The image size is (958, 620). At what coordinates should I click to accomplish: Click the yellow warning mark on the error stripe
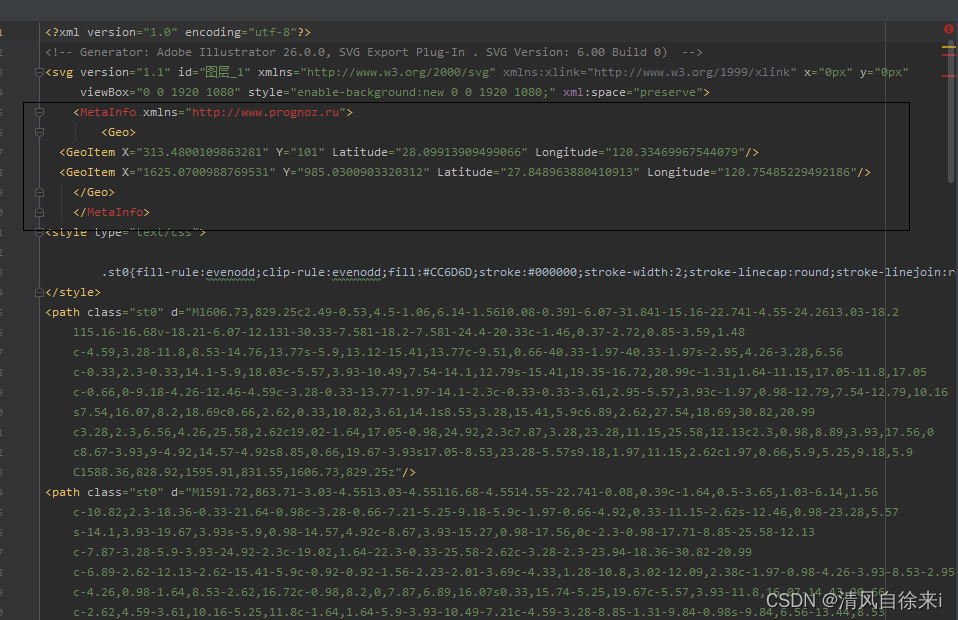click(948, 46)
